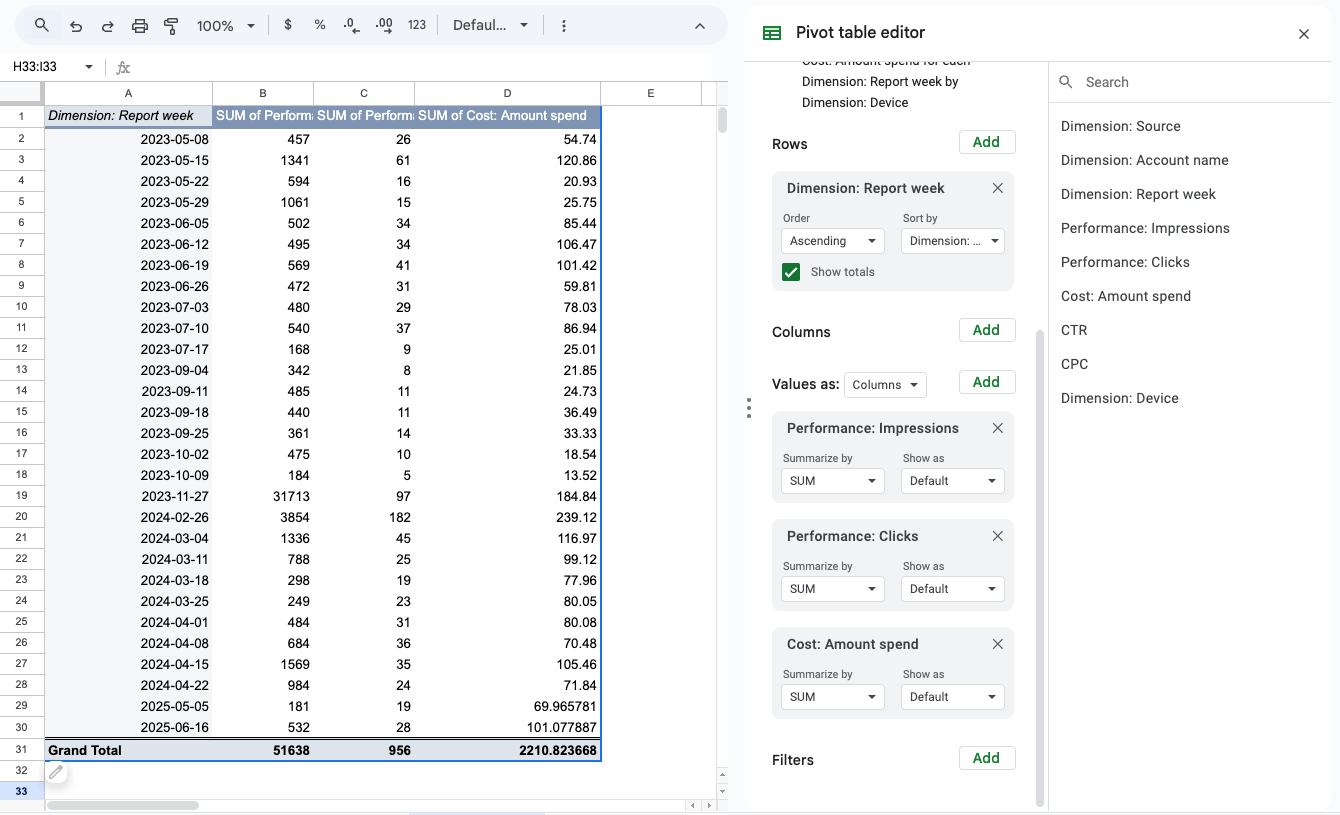Open Show as dropdown for Cost: Amount spend

(952, 696)
